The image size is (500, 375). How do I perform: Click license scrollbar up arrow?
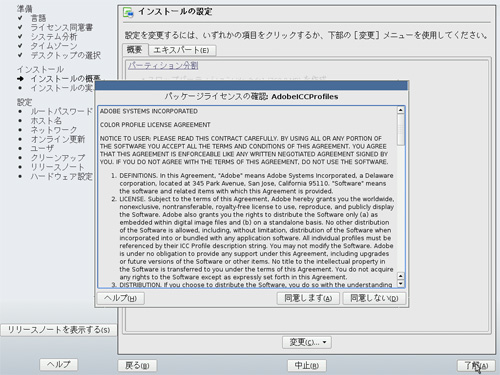coord(401,110)
